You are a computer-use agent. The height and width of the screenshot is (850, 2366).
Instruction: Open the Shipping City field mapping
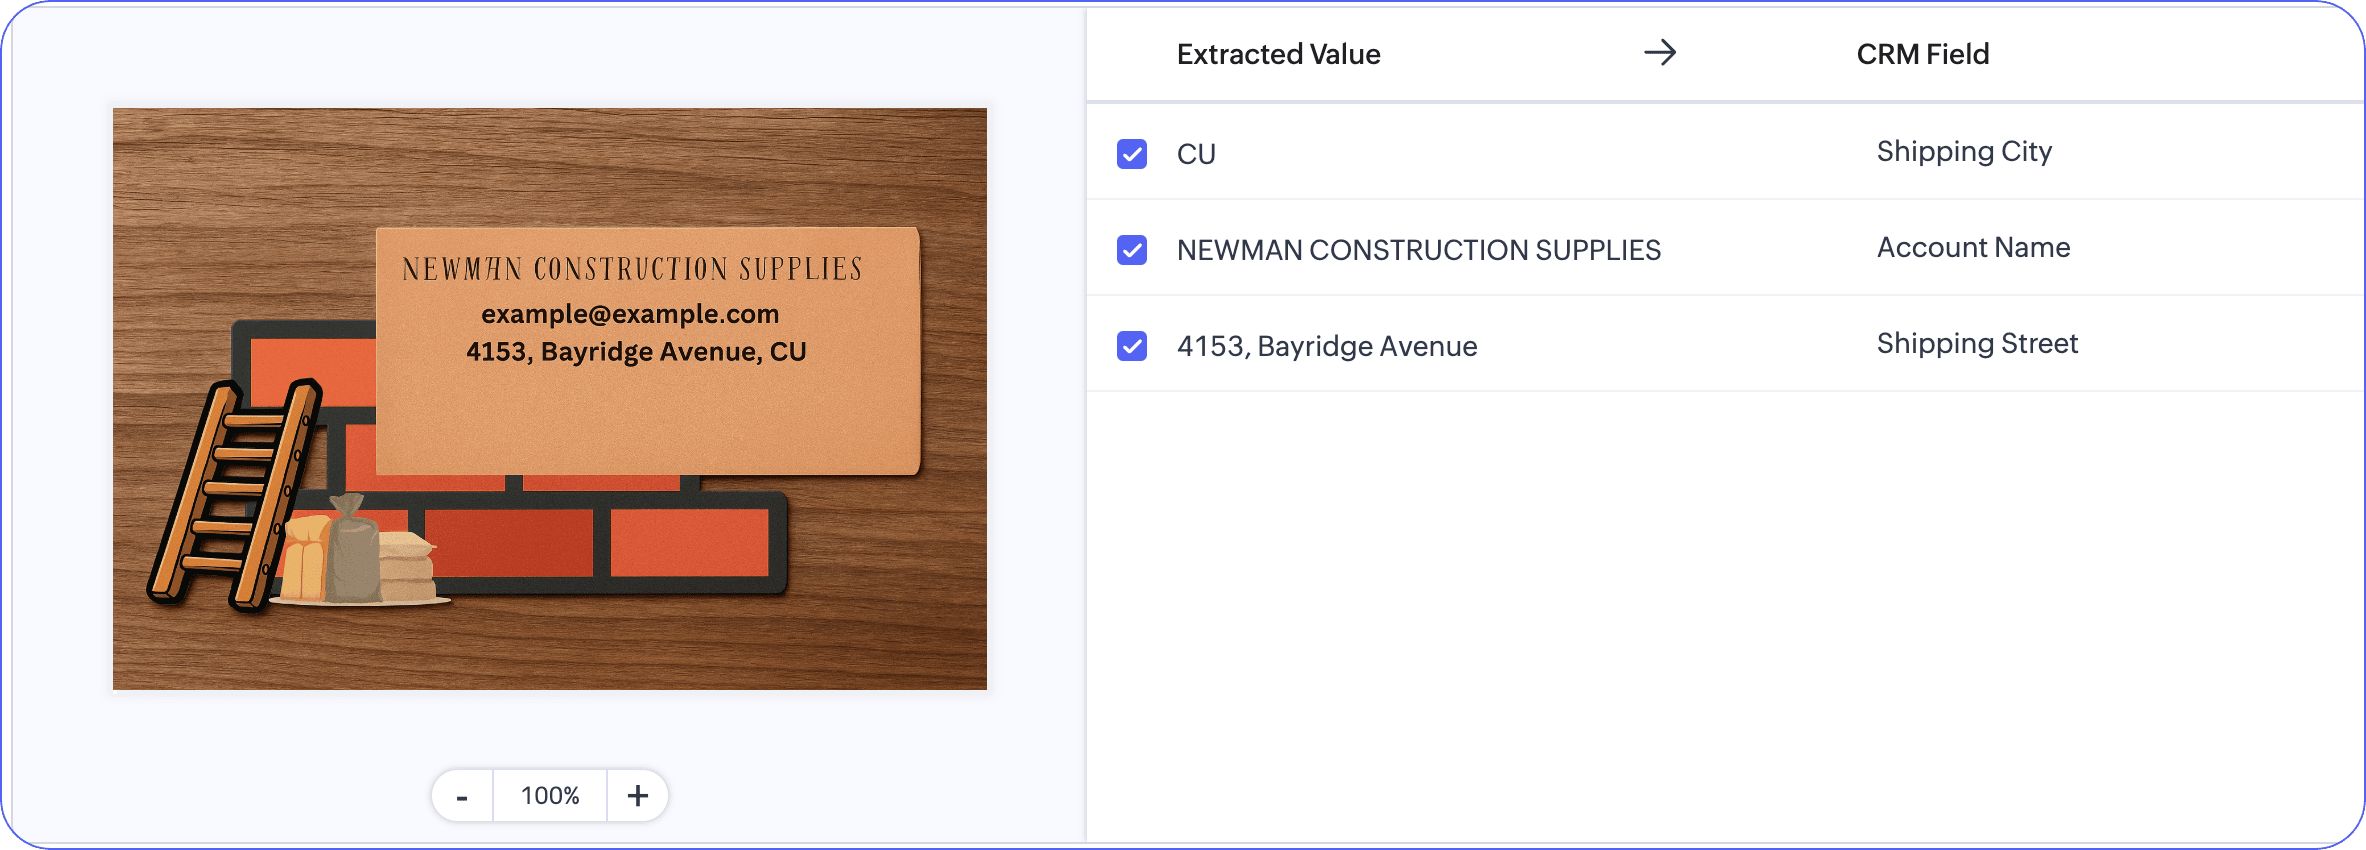click(x=1964, y=151)
